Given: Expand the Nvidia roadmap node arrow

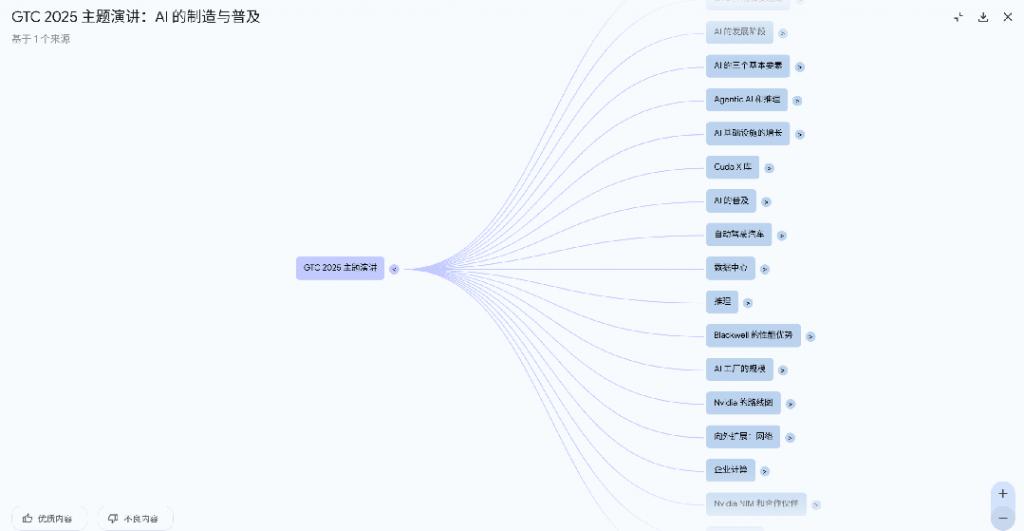Looking at the screenshot, I should 790,404.
